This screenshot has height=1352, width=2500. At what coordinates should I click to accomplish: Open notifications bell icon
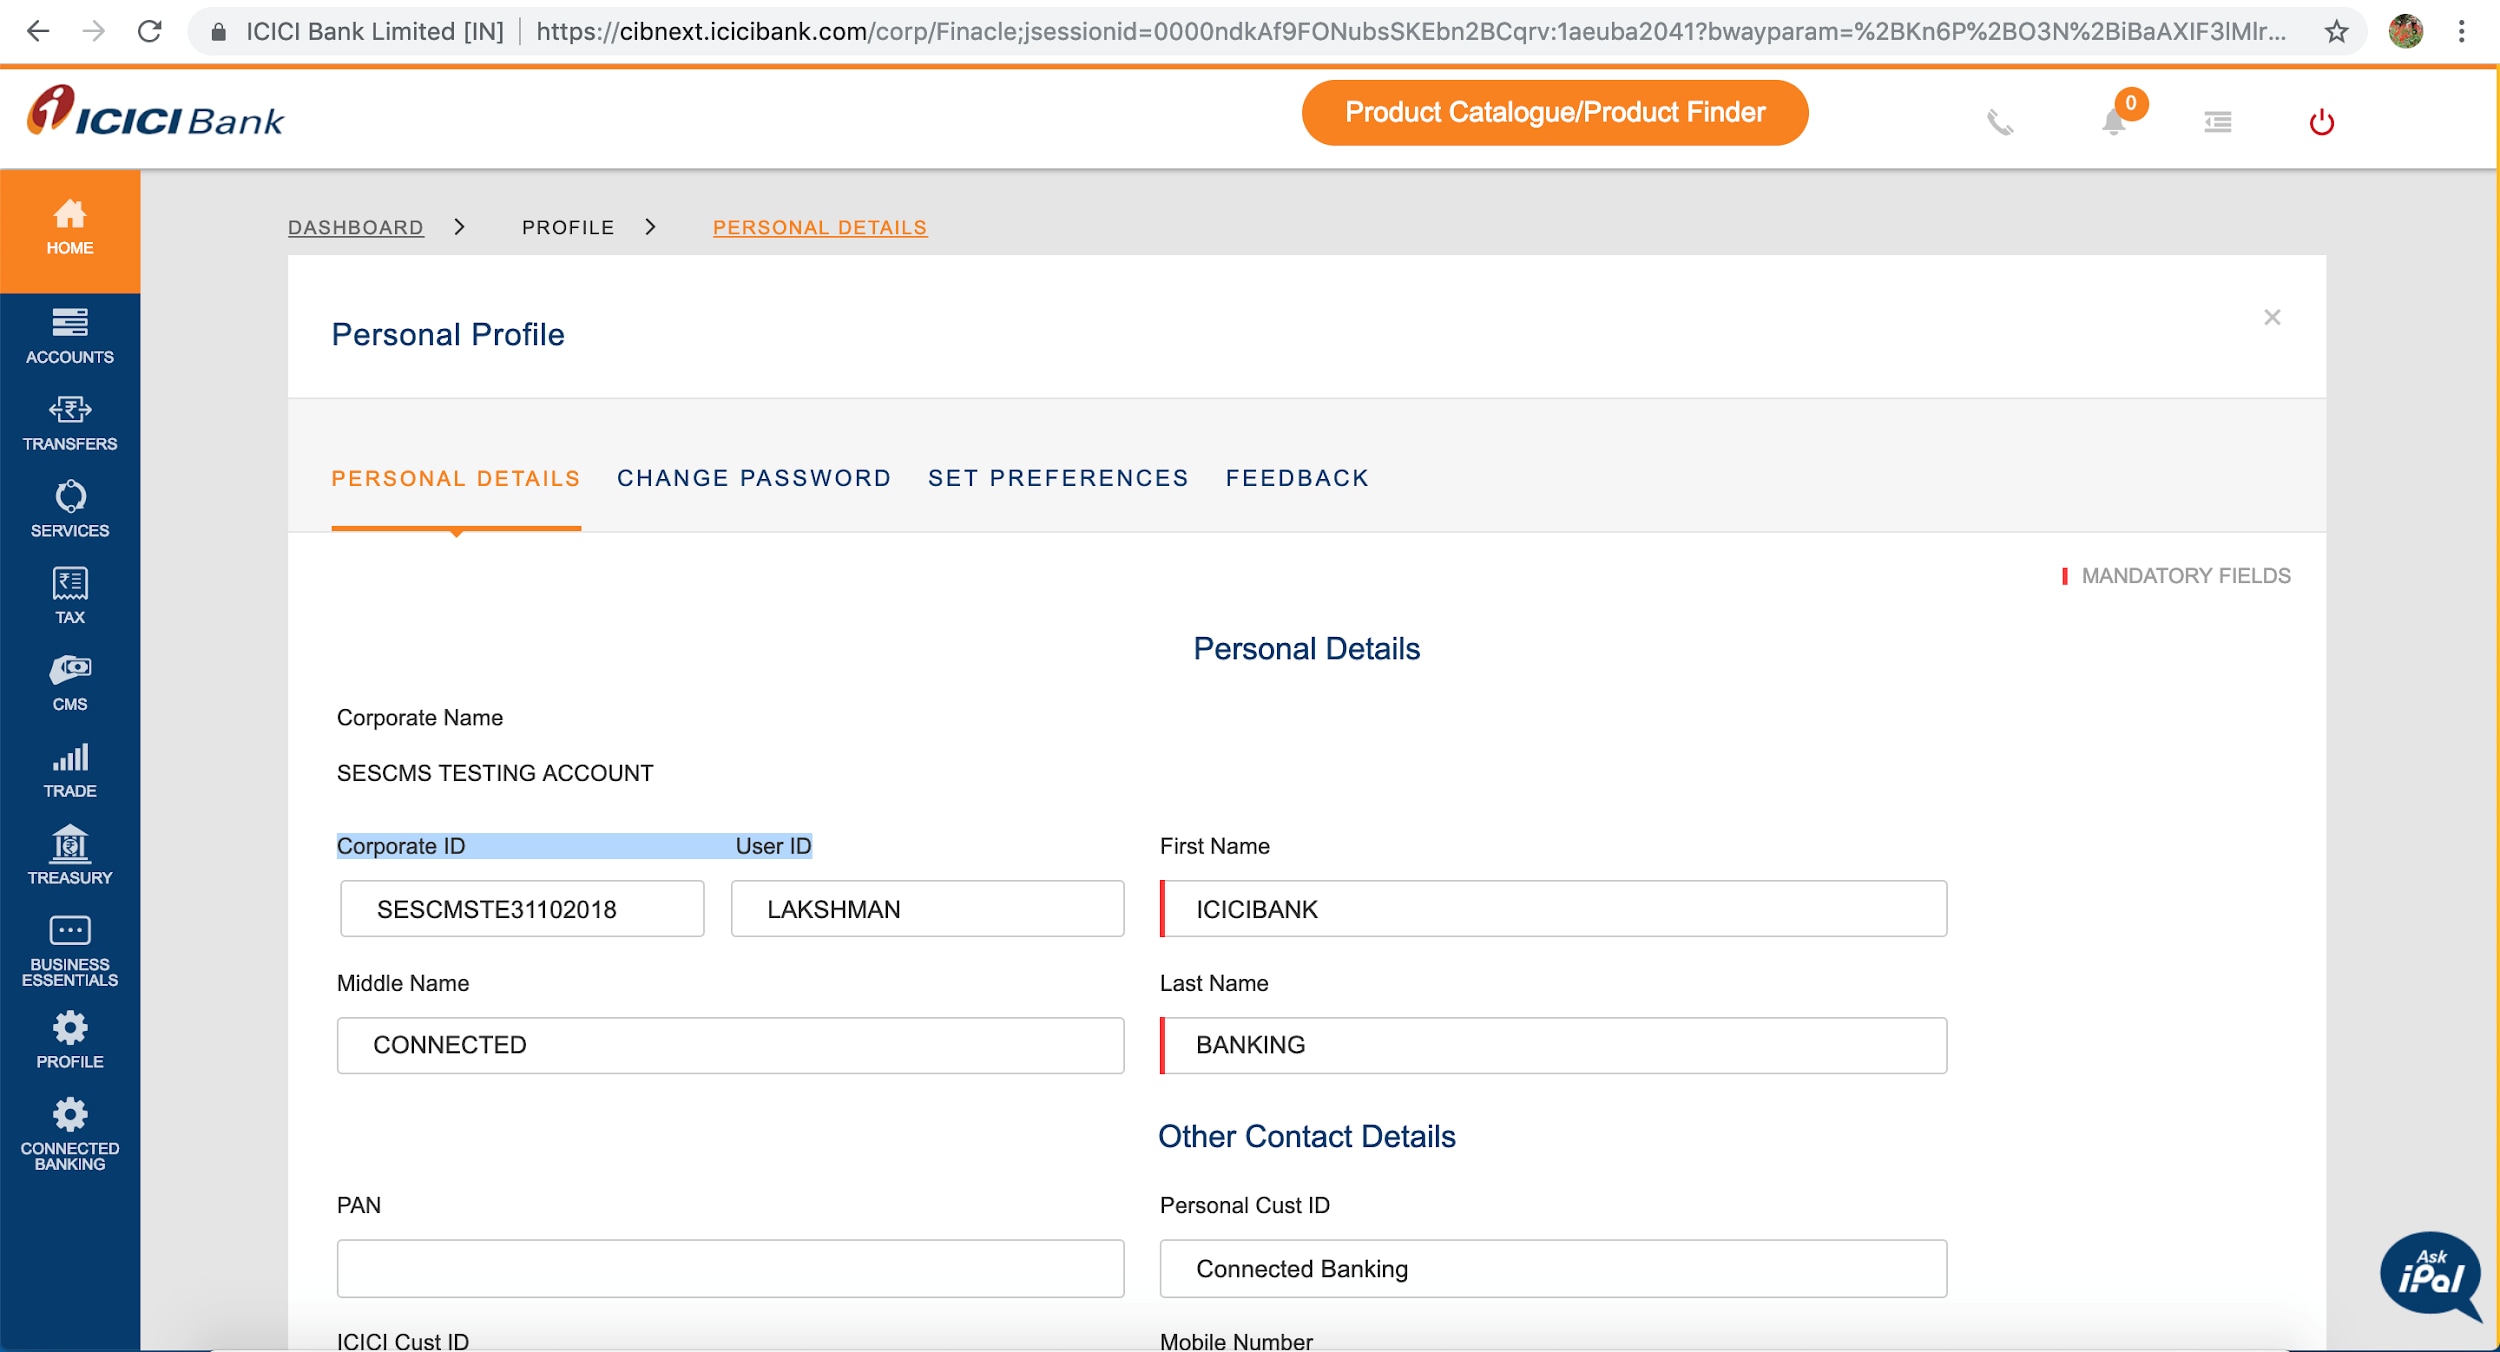tap(2113, 122)
